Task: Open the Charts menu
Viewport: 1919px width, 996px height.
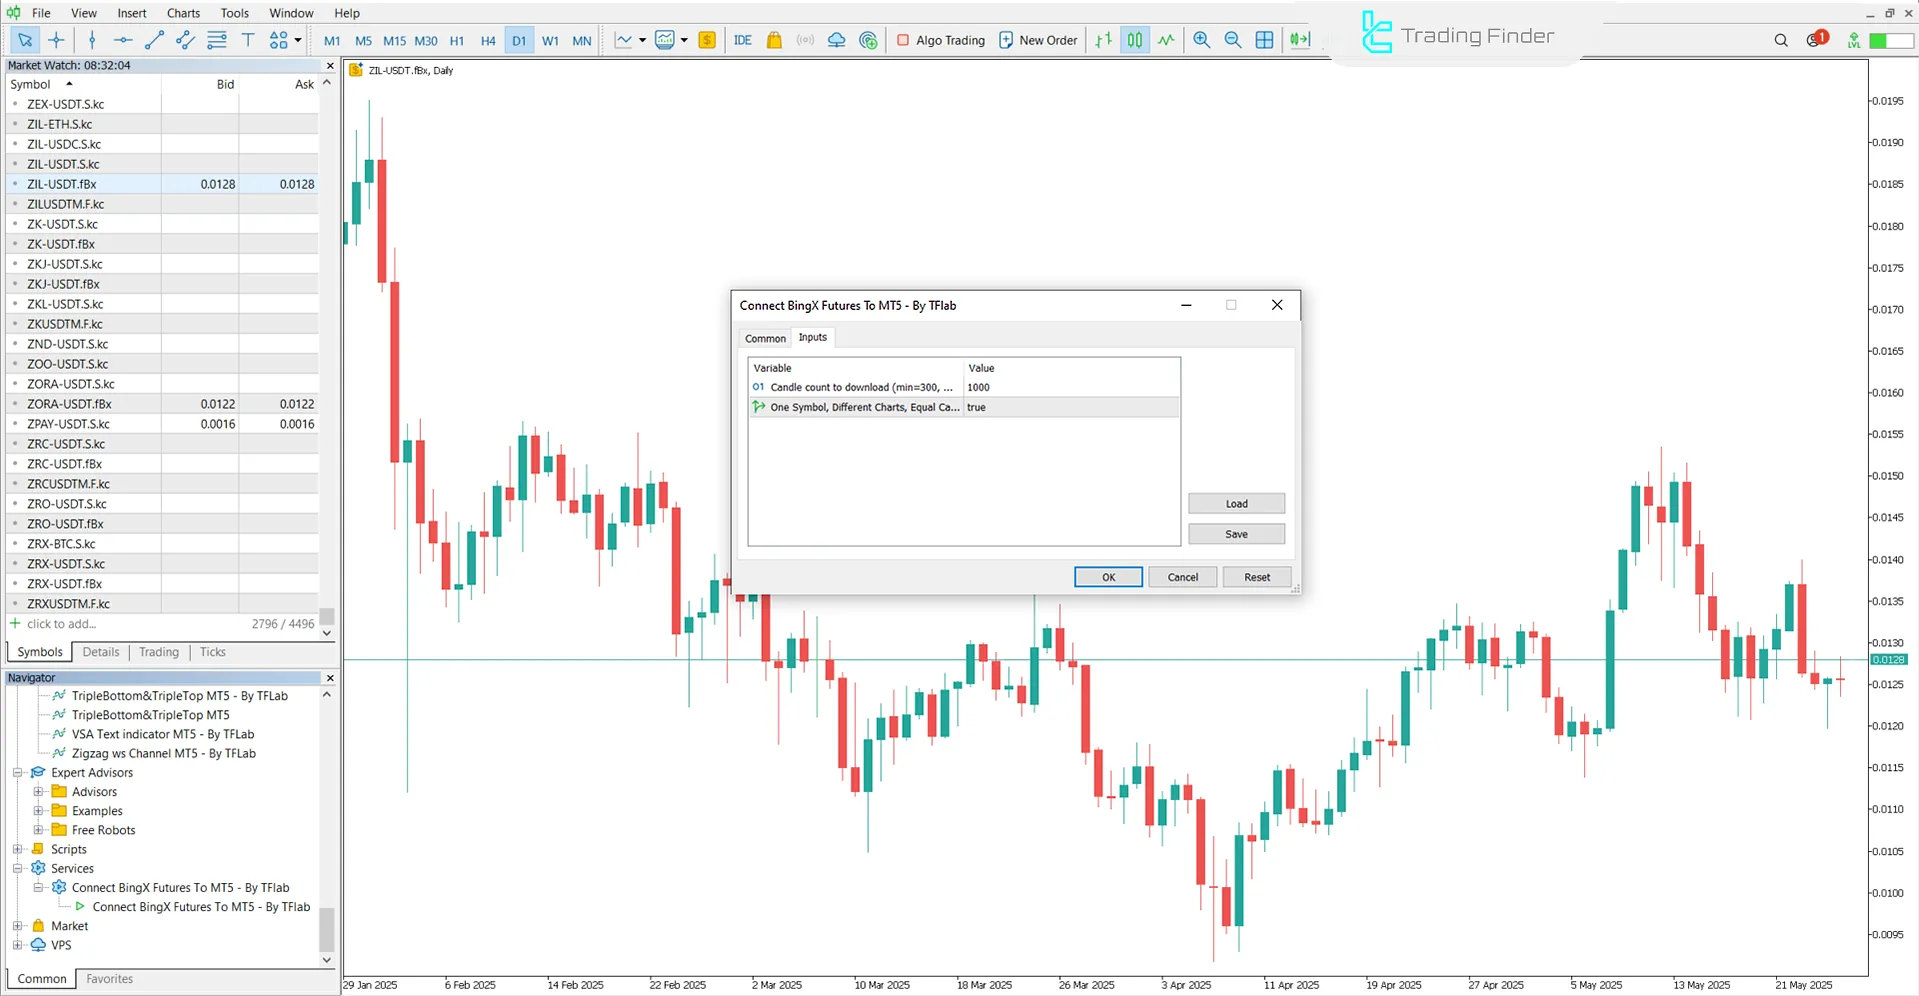Action: point(183,13)
